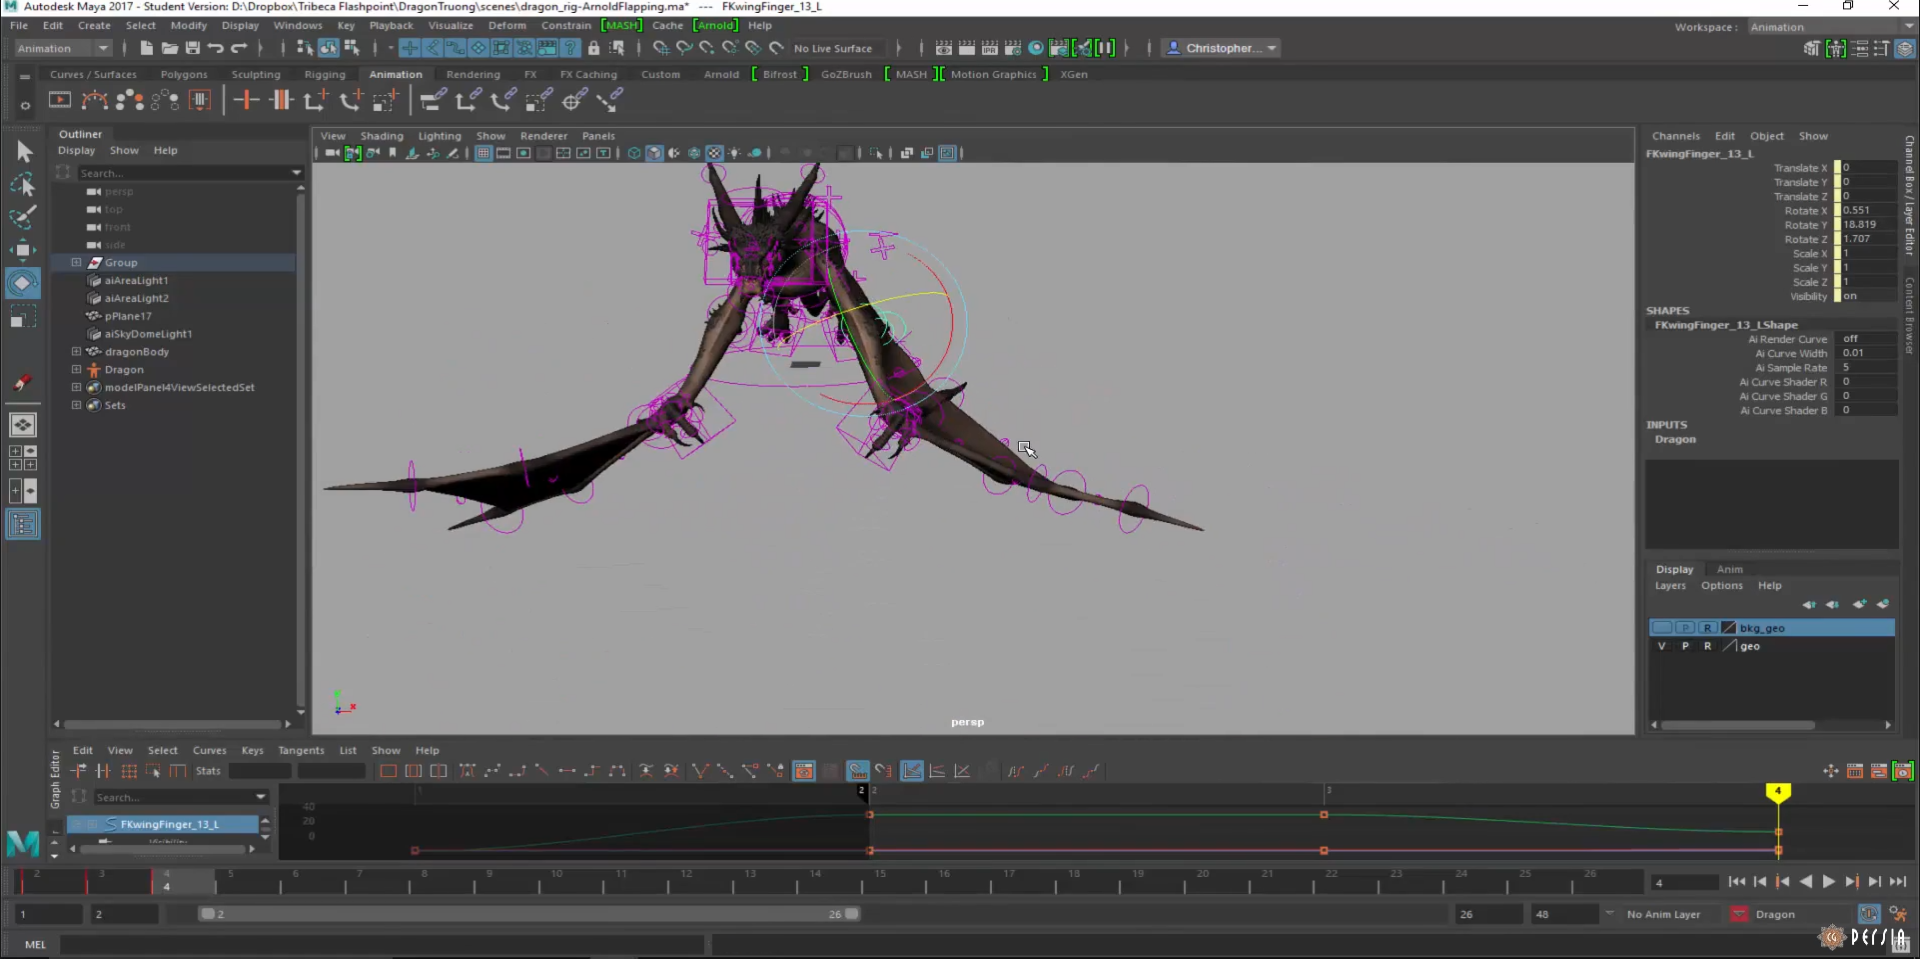
Task: Save the scene using the floppy disk icon
Action: [x=192, y=48]
